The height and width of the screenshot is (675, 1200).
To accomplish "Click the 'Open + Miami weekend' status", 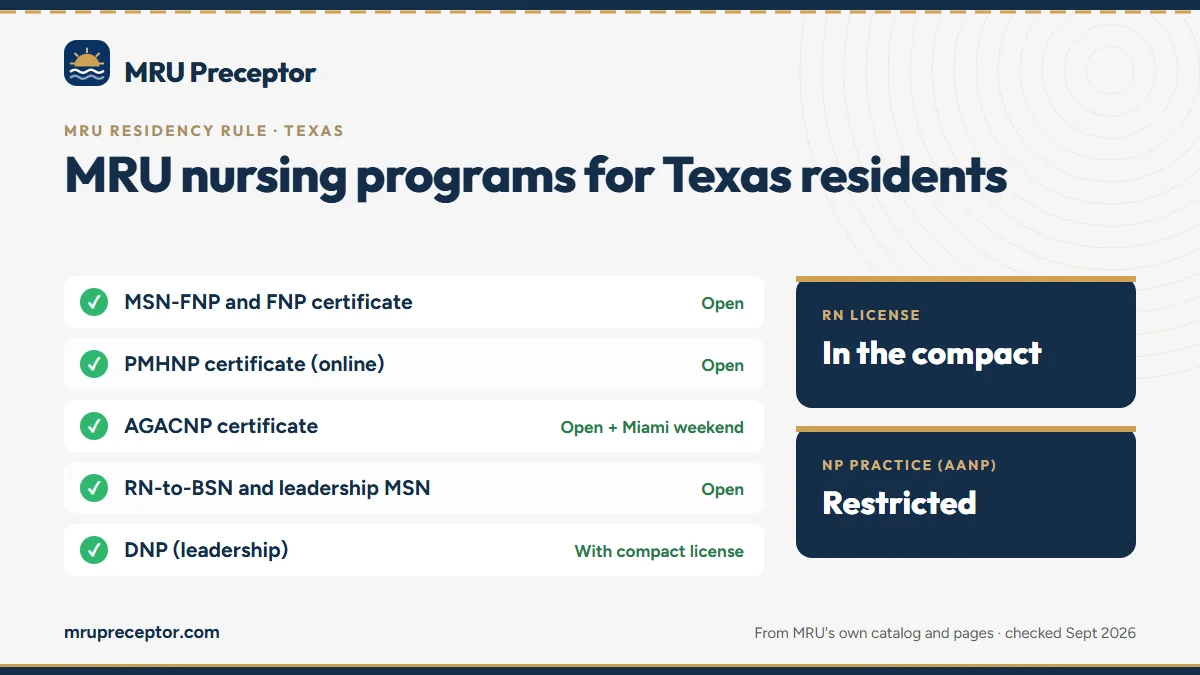I will [652, 428].
